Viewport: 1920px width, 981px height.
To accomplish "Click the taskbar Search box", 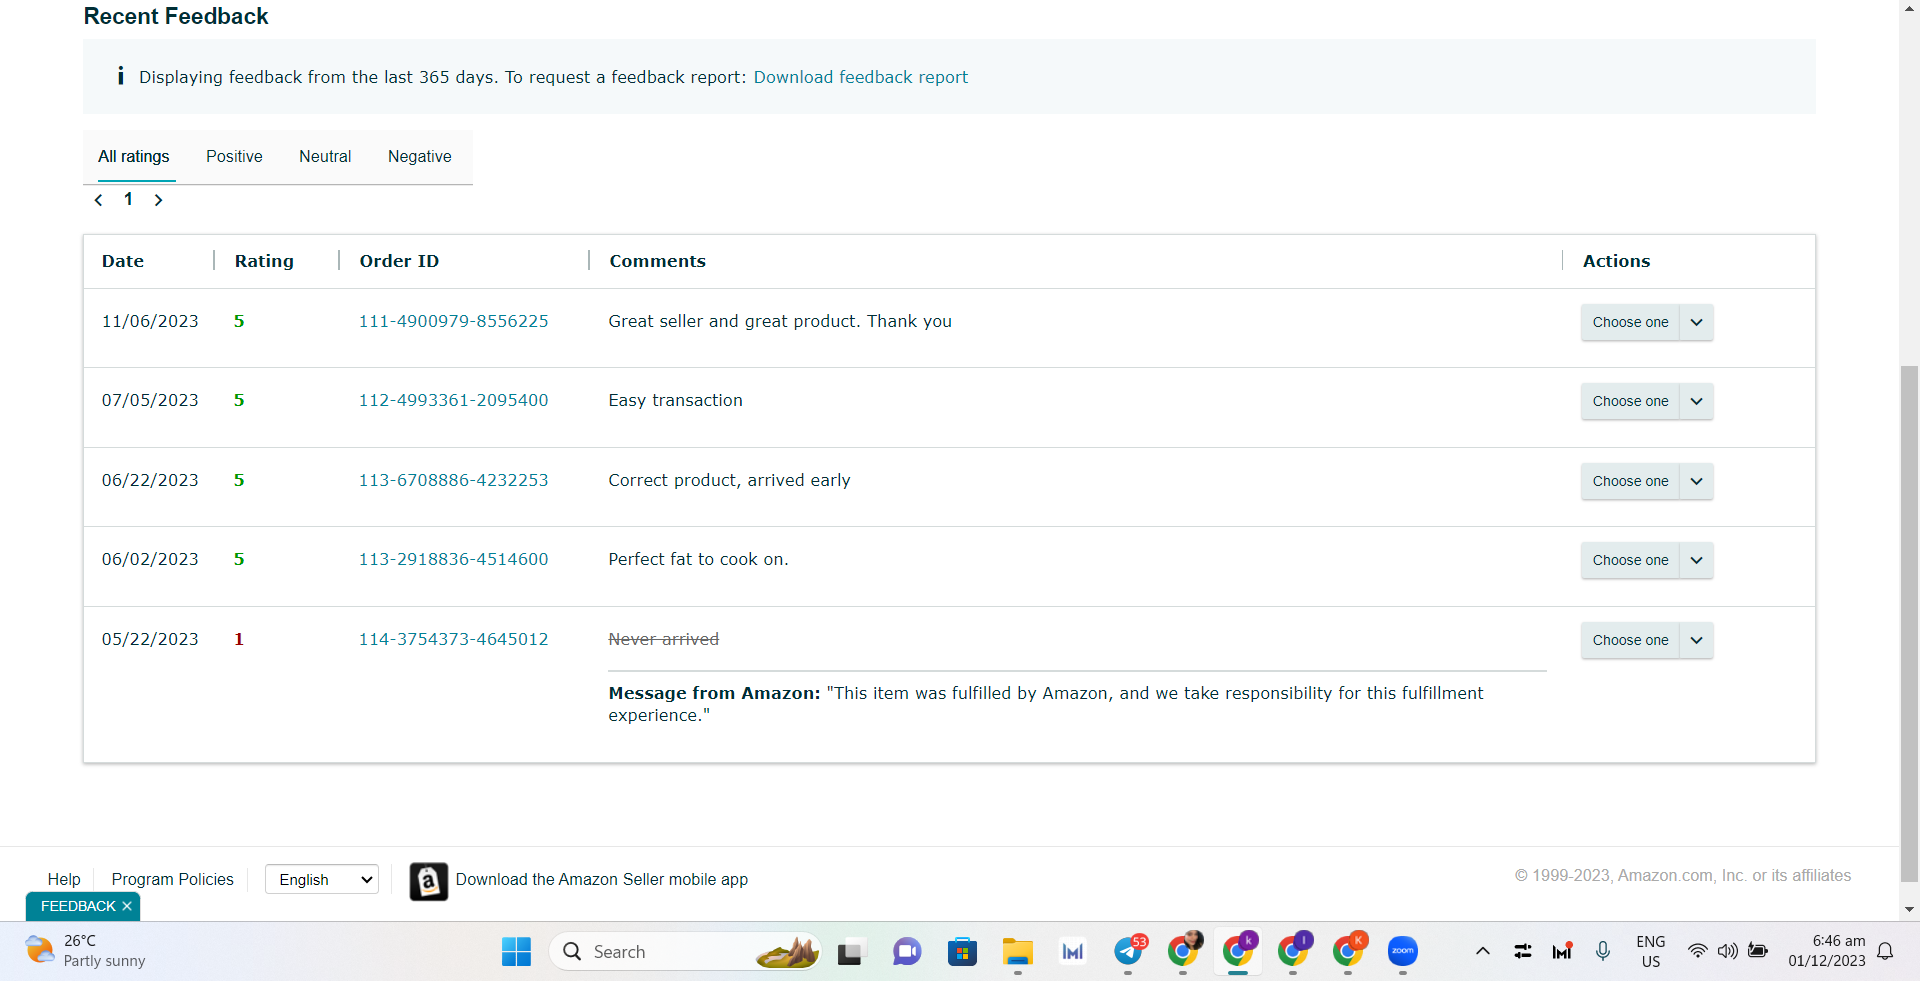I will 685,952.
